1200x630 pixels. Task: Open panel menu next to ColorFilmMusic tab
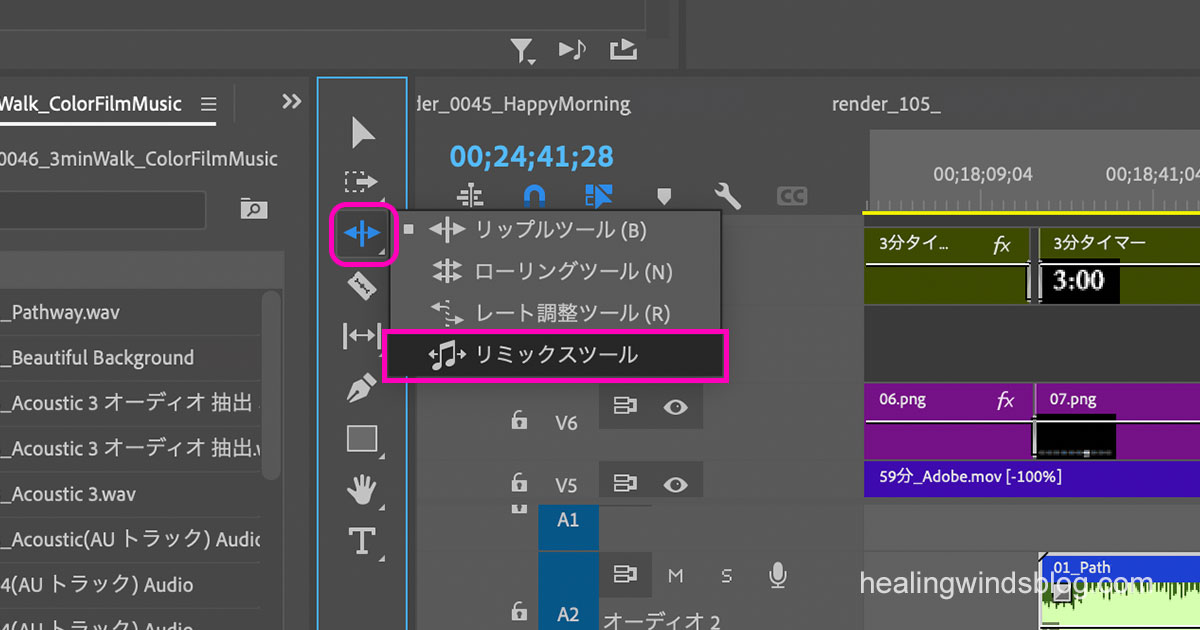pos(208,104)
